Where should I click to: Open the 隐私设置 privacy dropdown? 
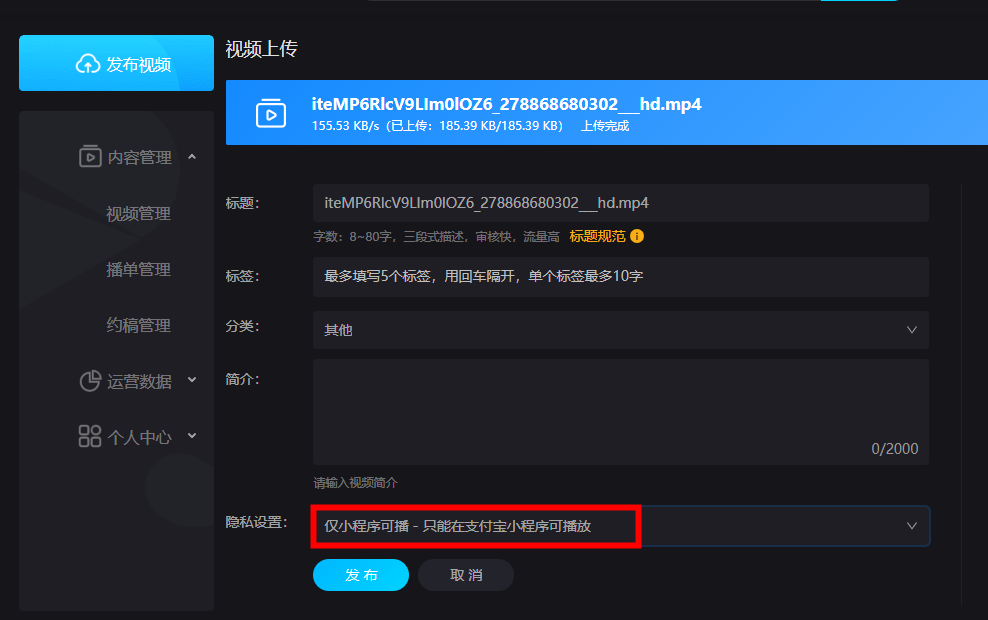[621, 526]
